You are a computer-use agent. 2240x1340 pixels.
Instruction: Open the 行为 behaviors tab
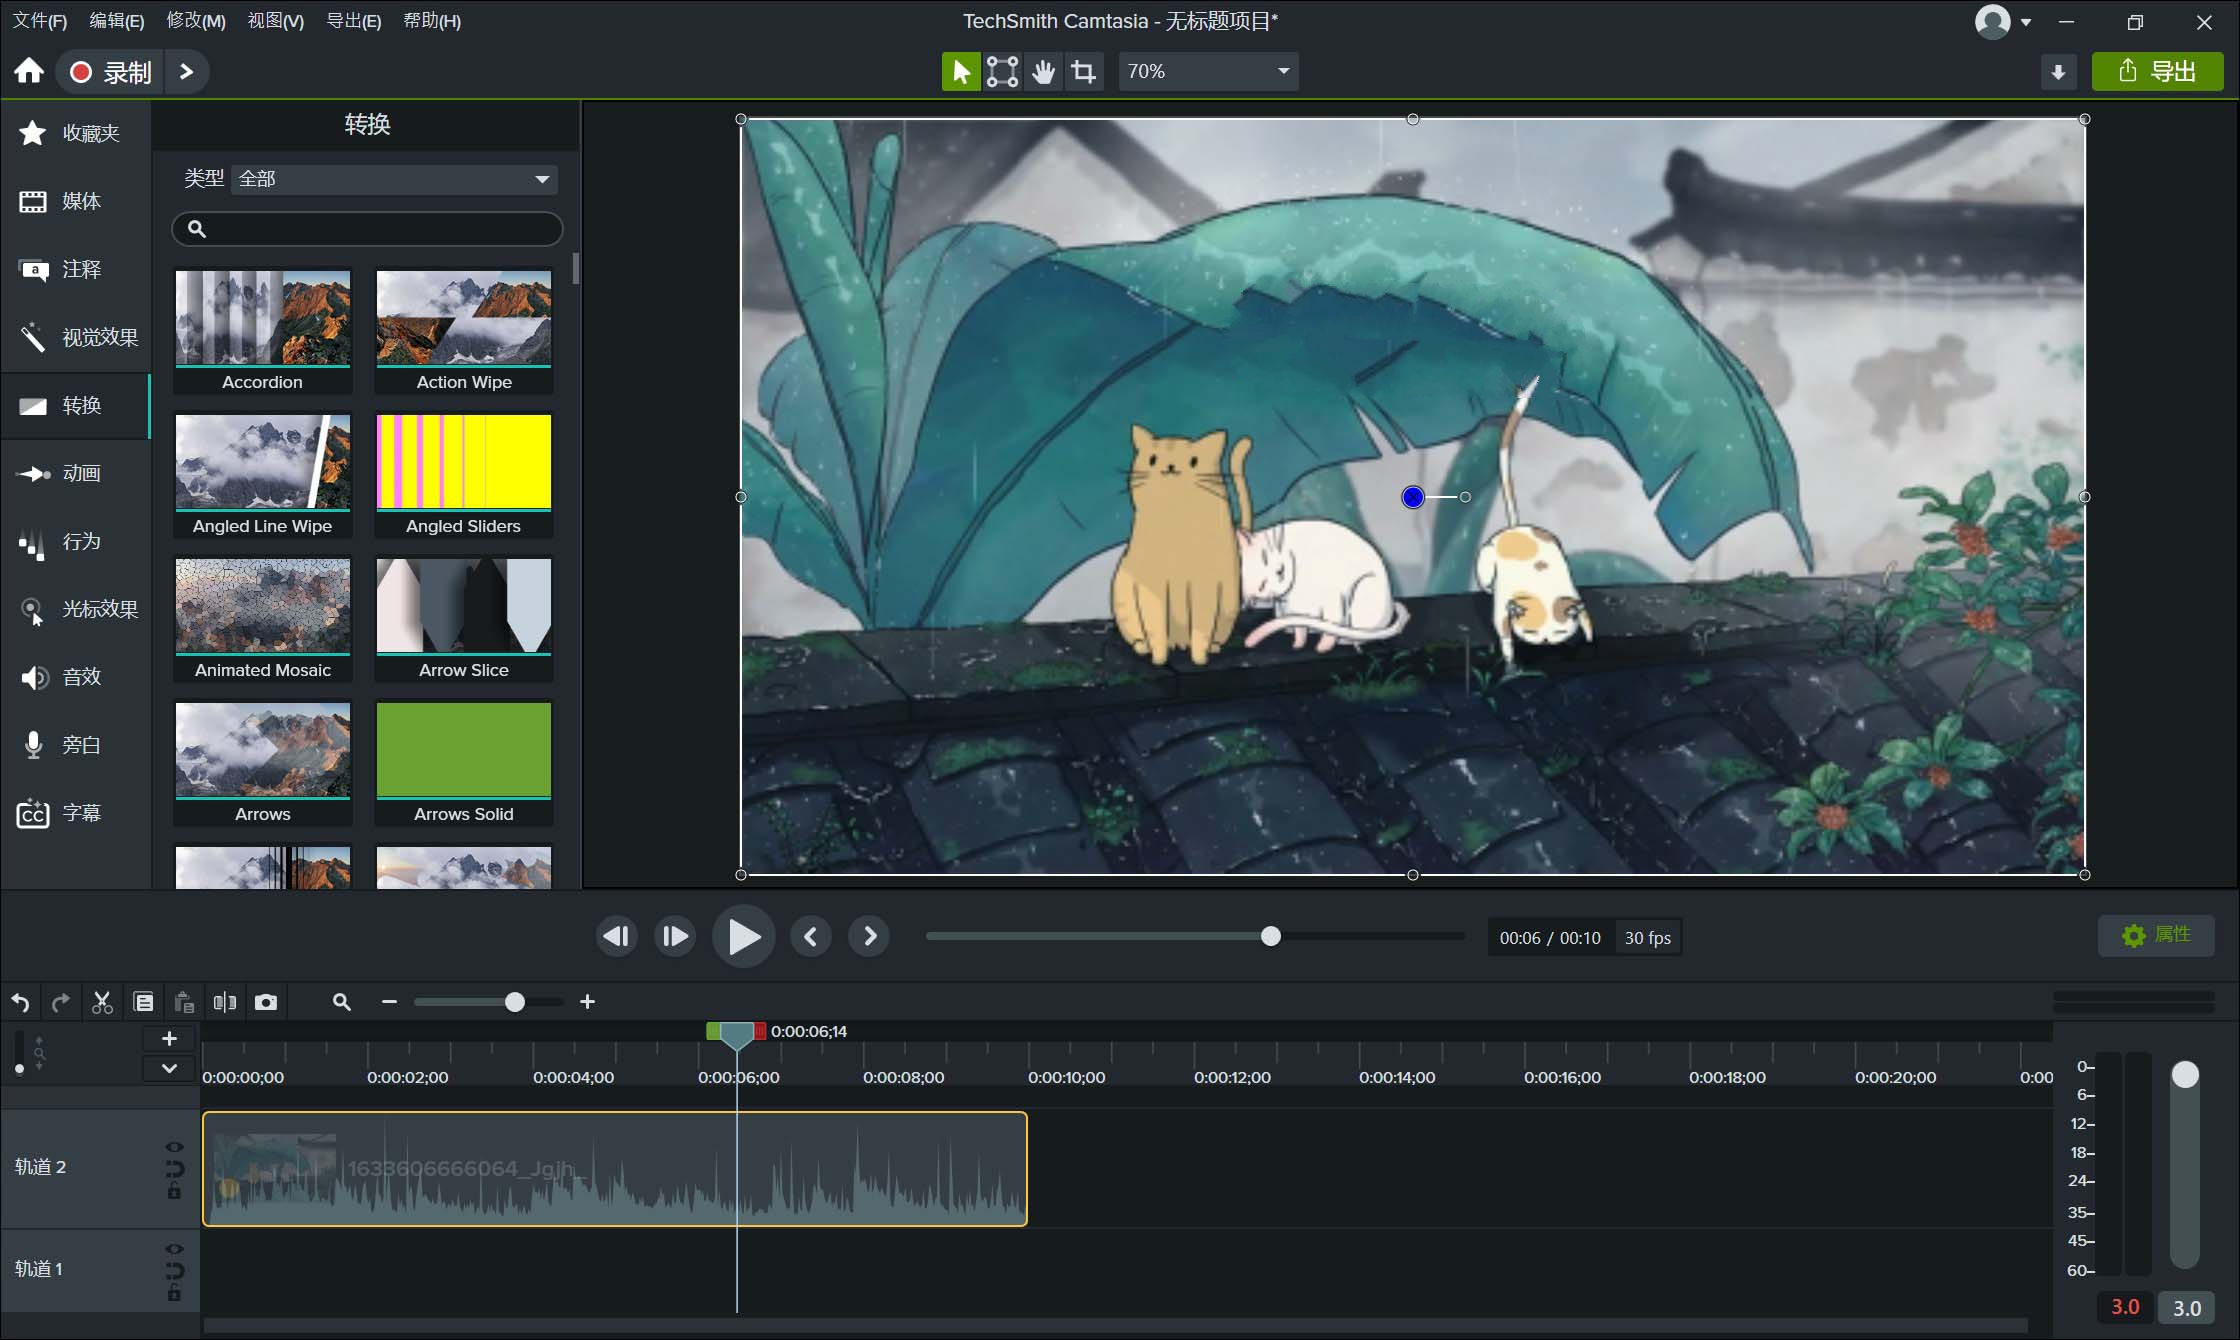pyautogui.click(x=75, y=541)
